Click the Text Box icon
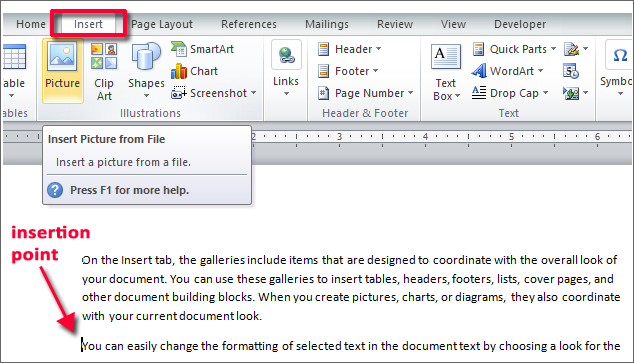The image size is (634, 363). tap(446, 57)
